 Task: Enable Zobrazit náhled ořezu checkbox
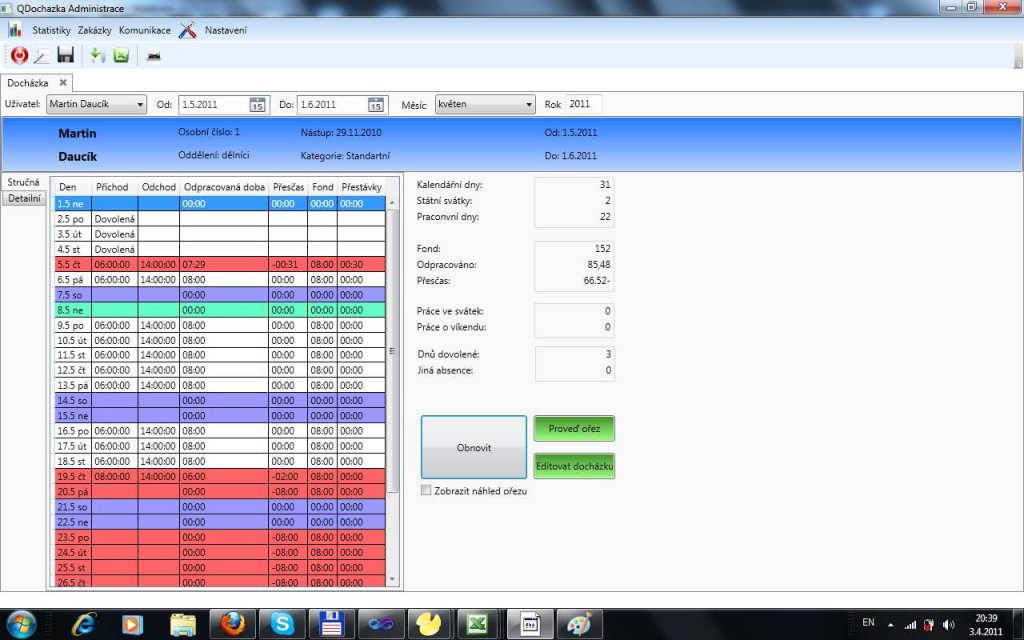click(x=426, y=491)
